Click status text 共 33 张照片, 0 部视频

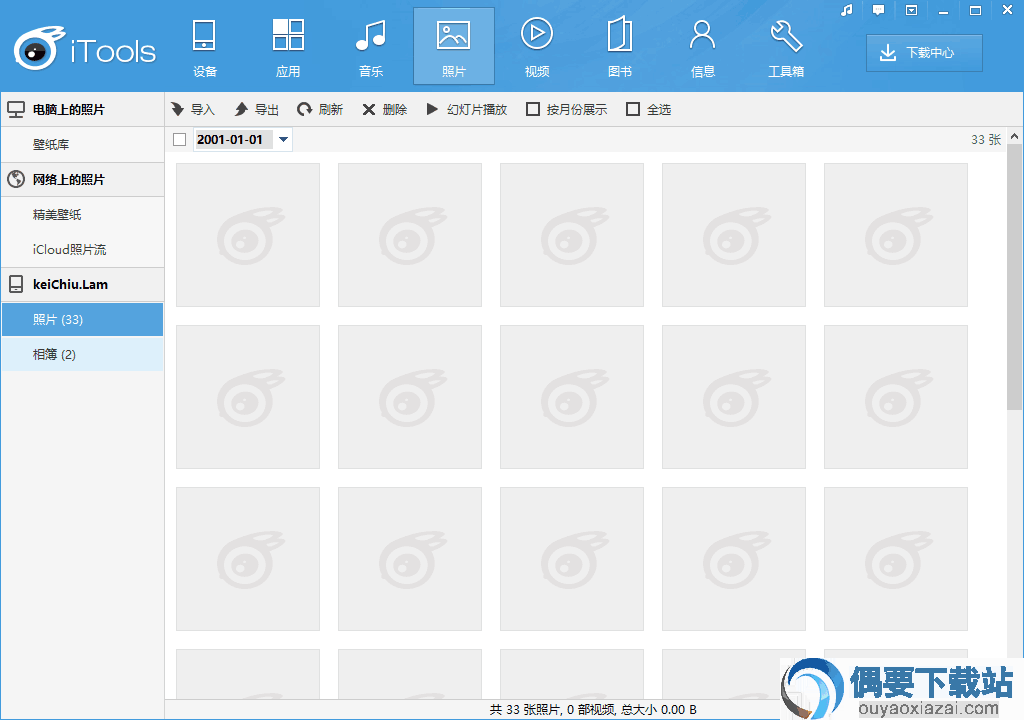pos(552,710)
